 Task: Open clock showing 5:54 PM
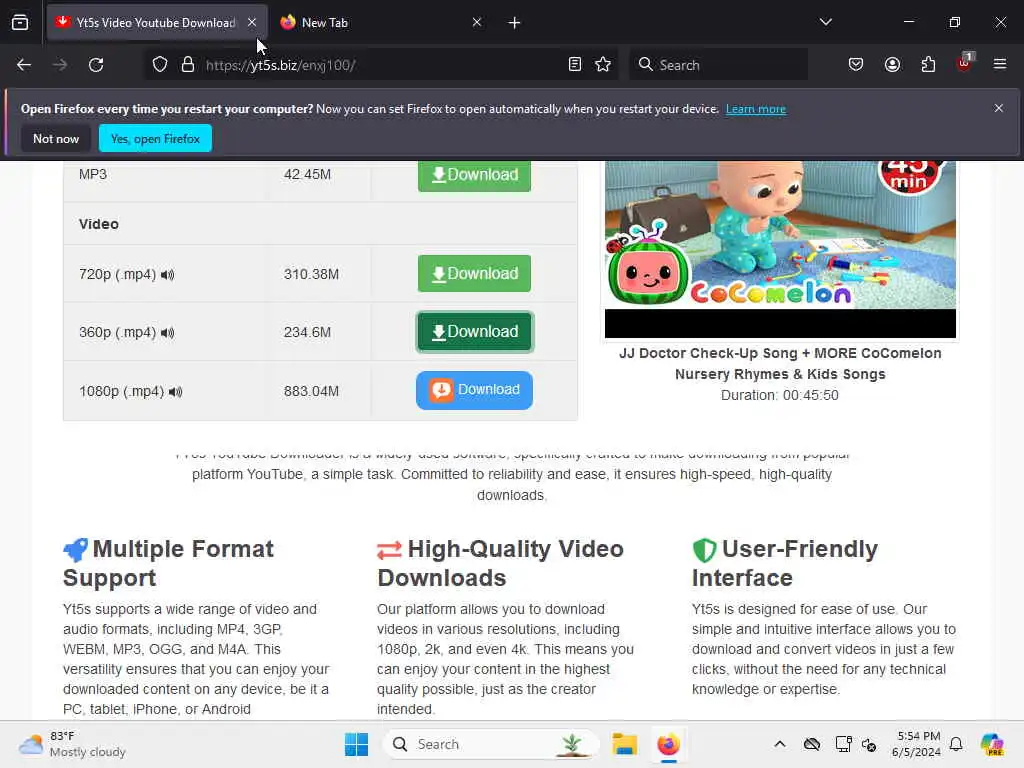tap(917, 744)
